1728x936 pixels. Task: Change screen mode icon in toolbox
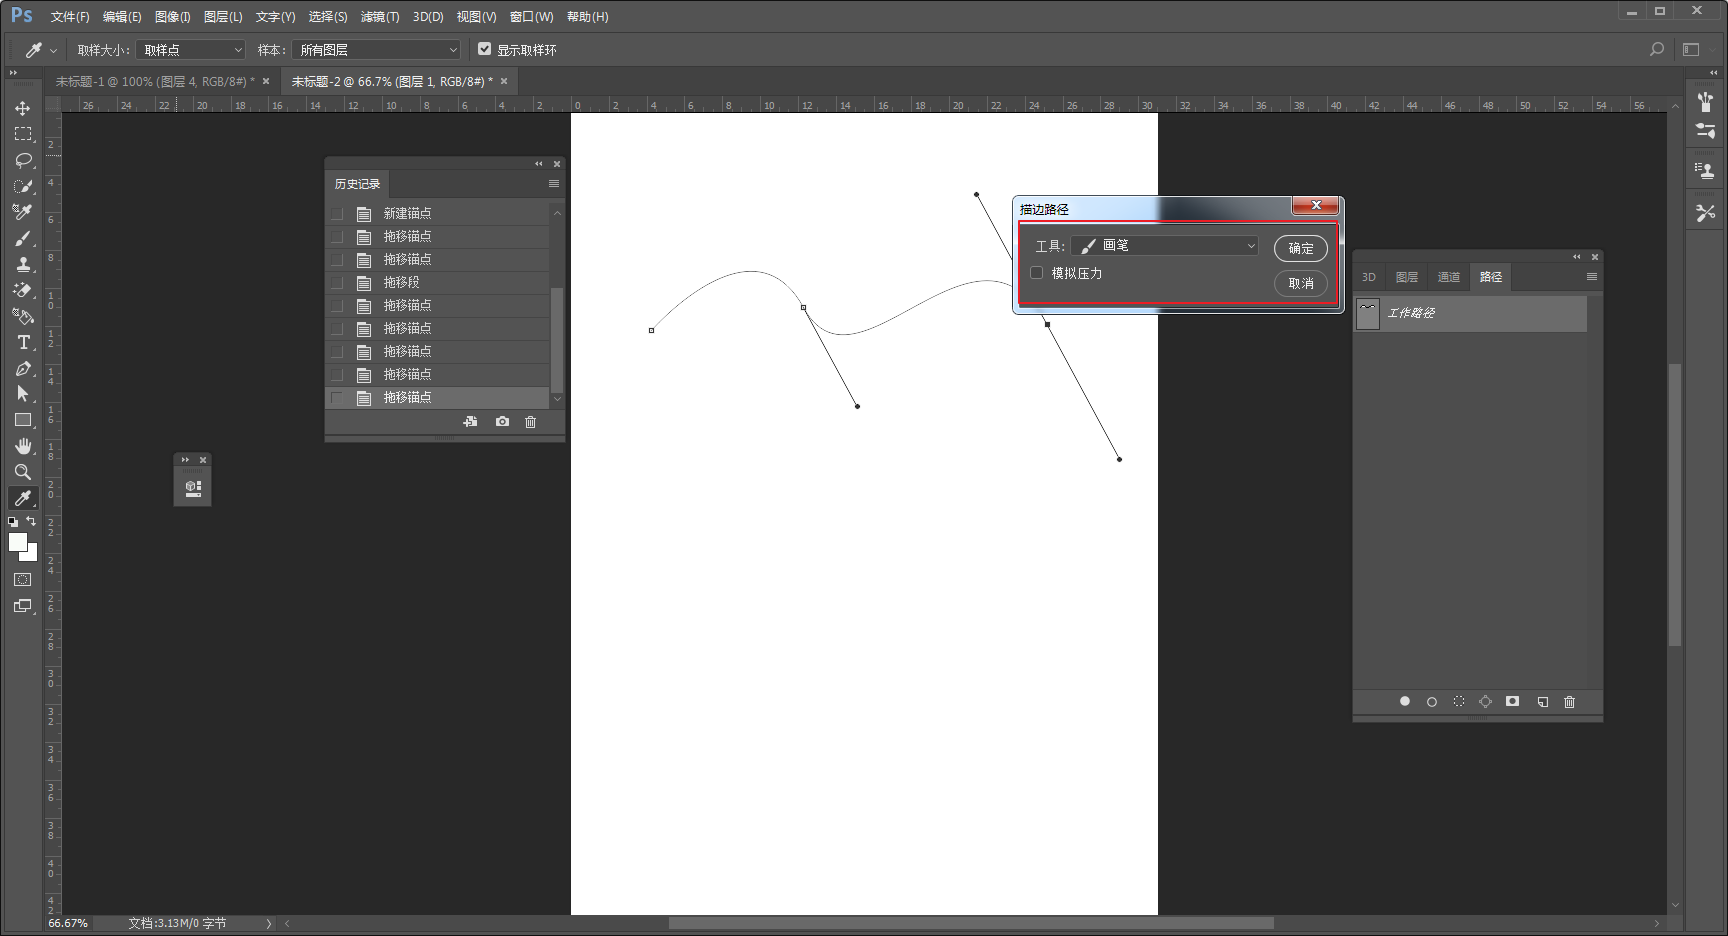(x=22, y=606)
